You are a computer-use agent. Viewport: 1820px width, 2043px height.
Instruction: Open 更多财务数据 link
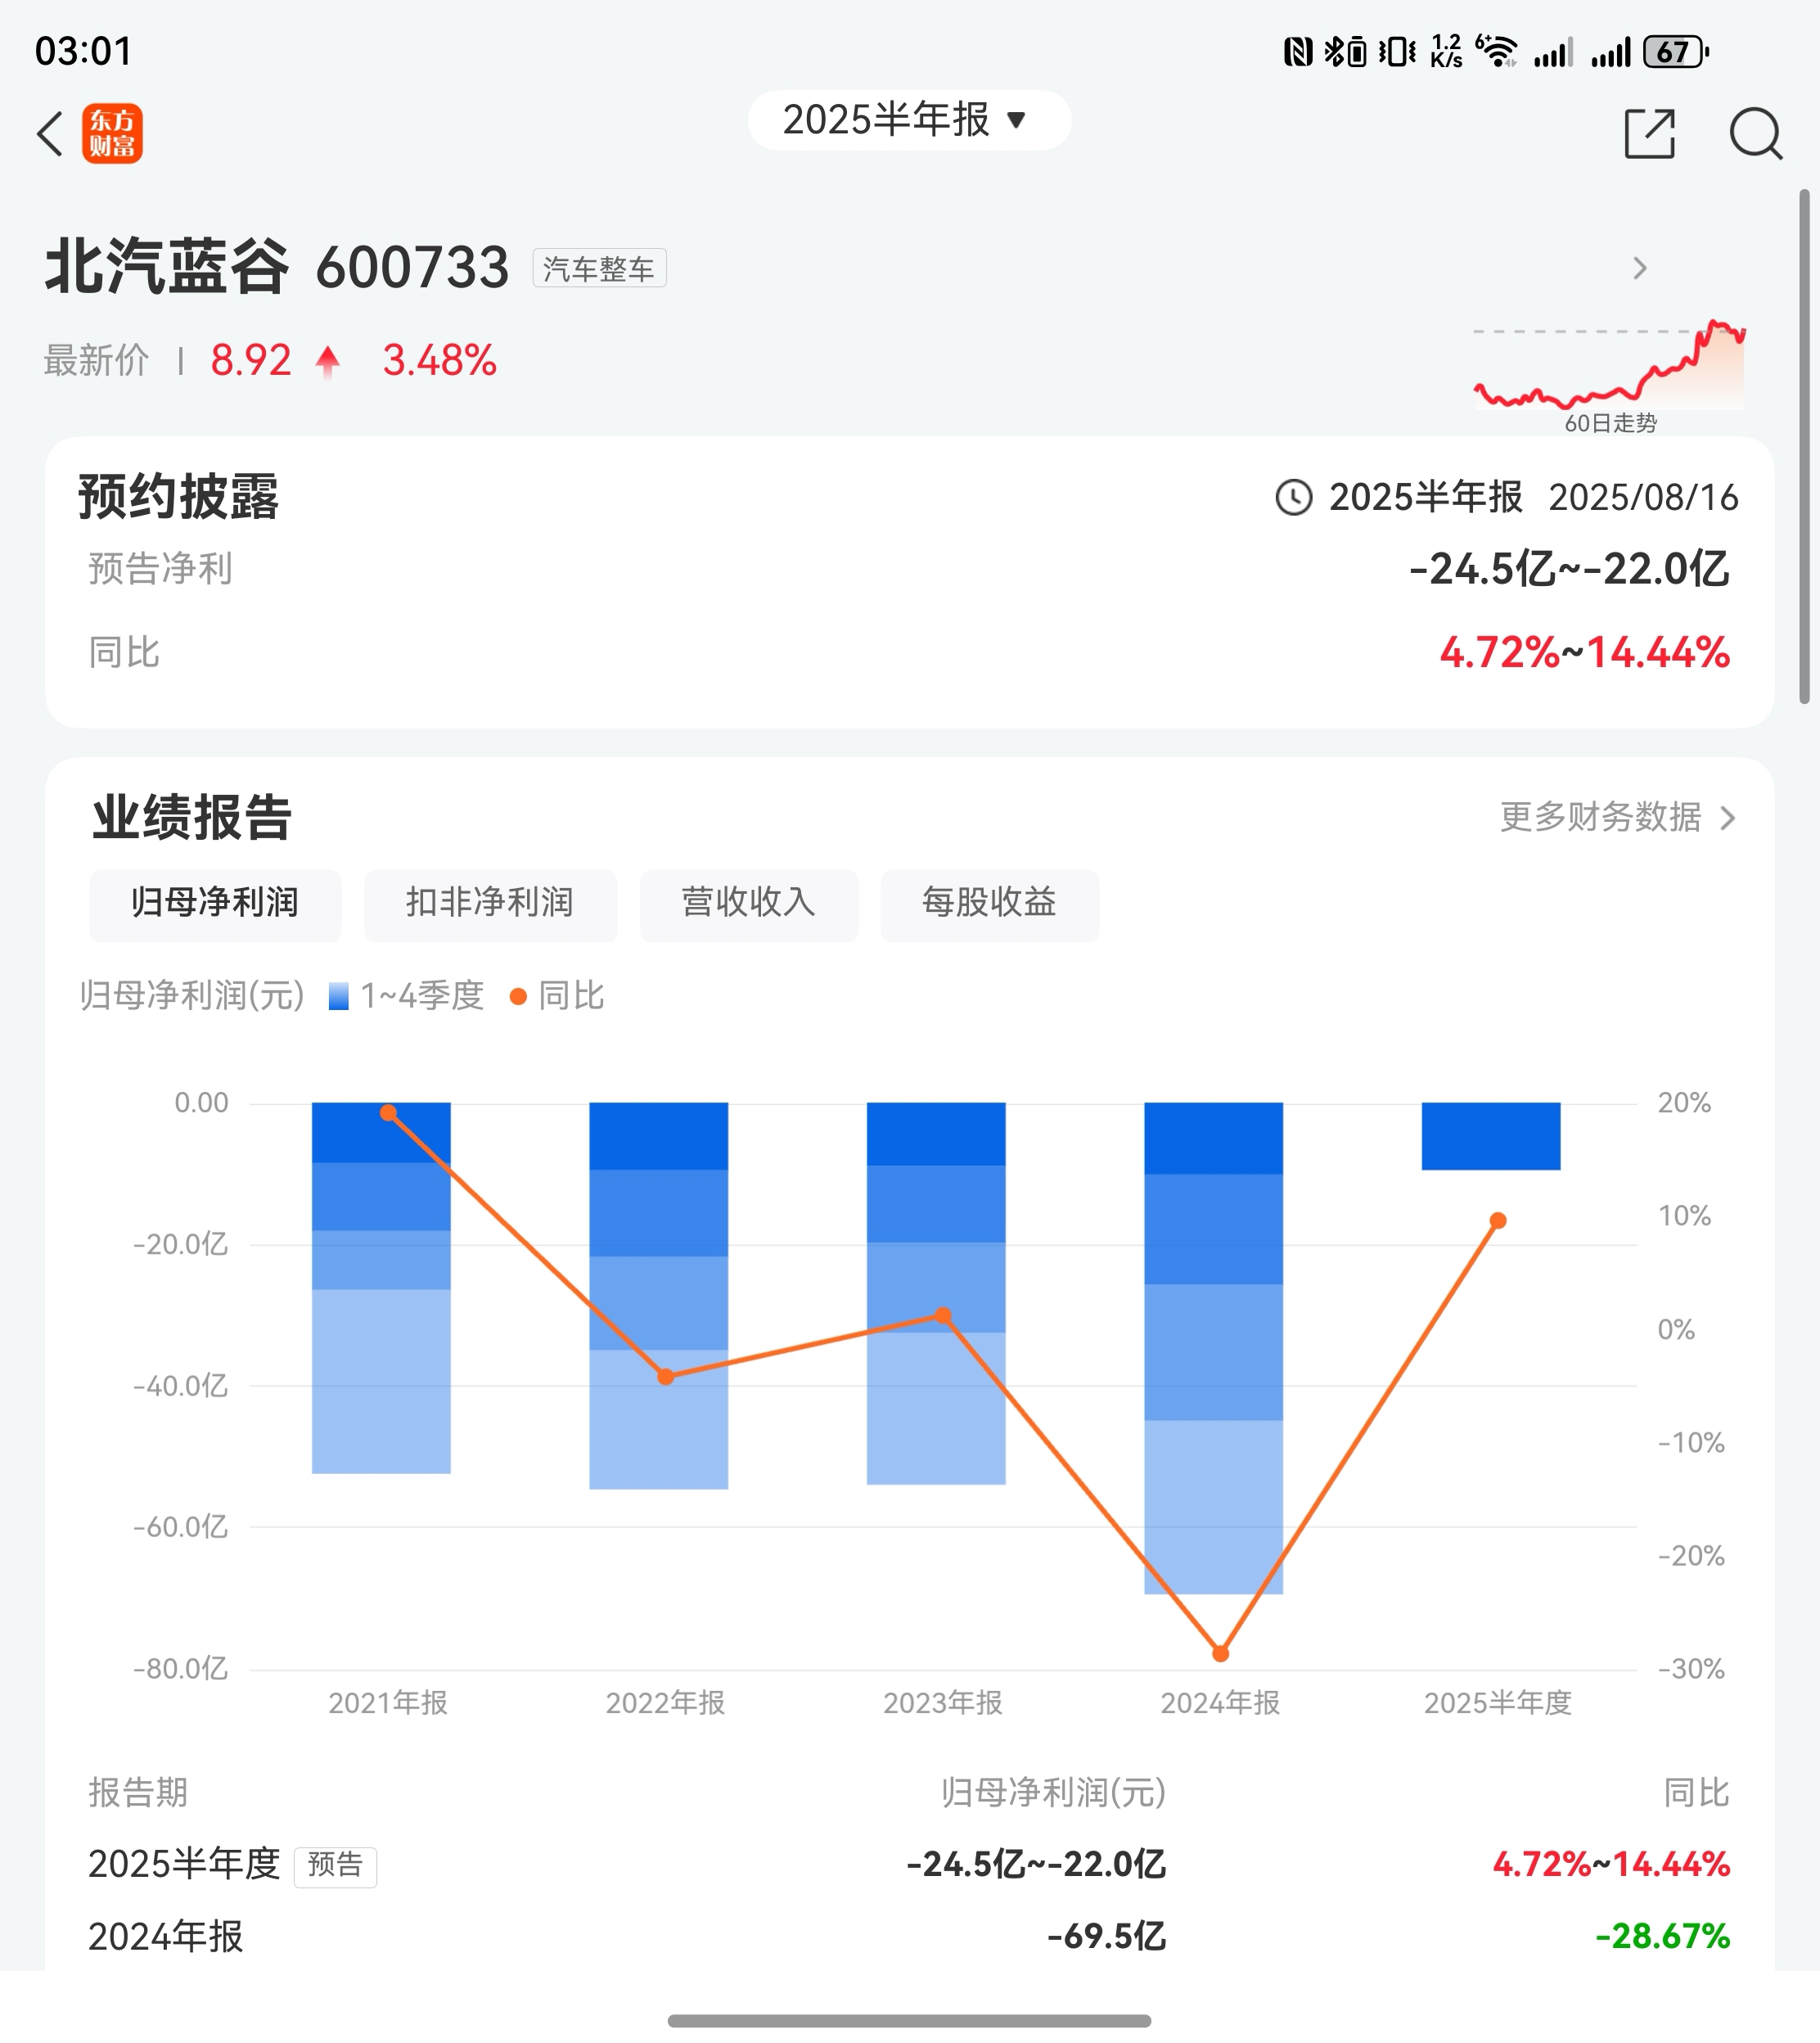pos(1617,817)
